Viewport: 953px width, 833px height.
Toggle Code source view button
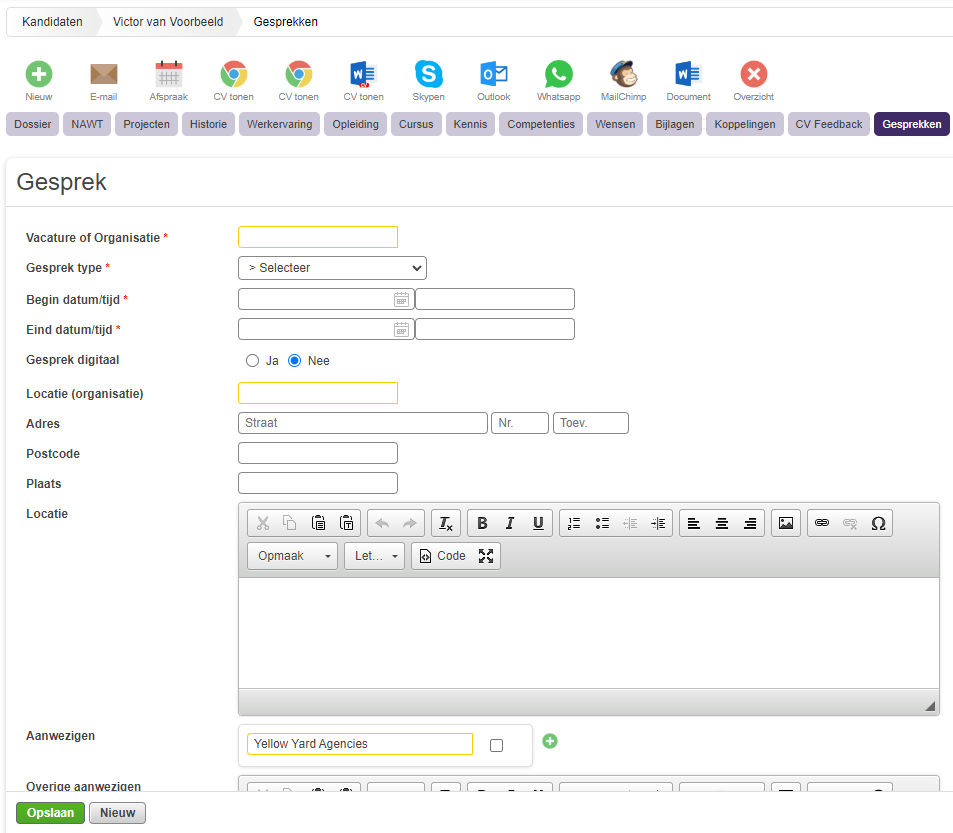443,556
